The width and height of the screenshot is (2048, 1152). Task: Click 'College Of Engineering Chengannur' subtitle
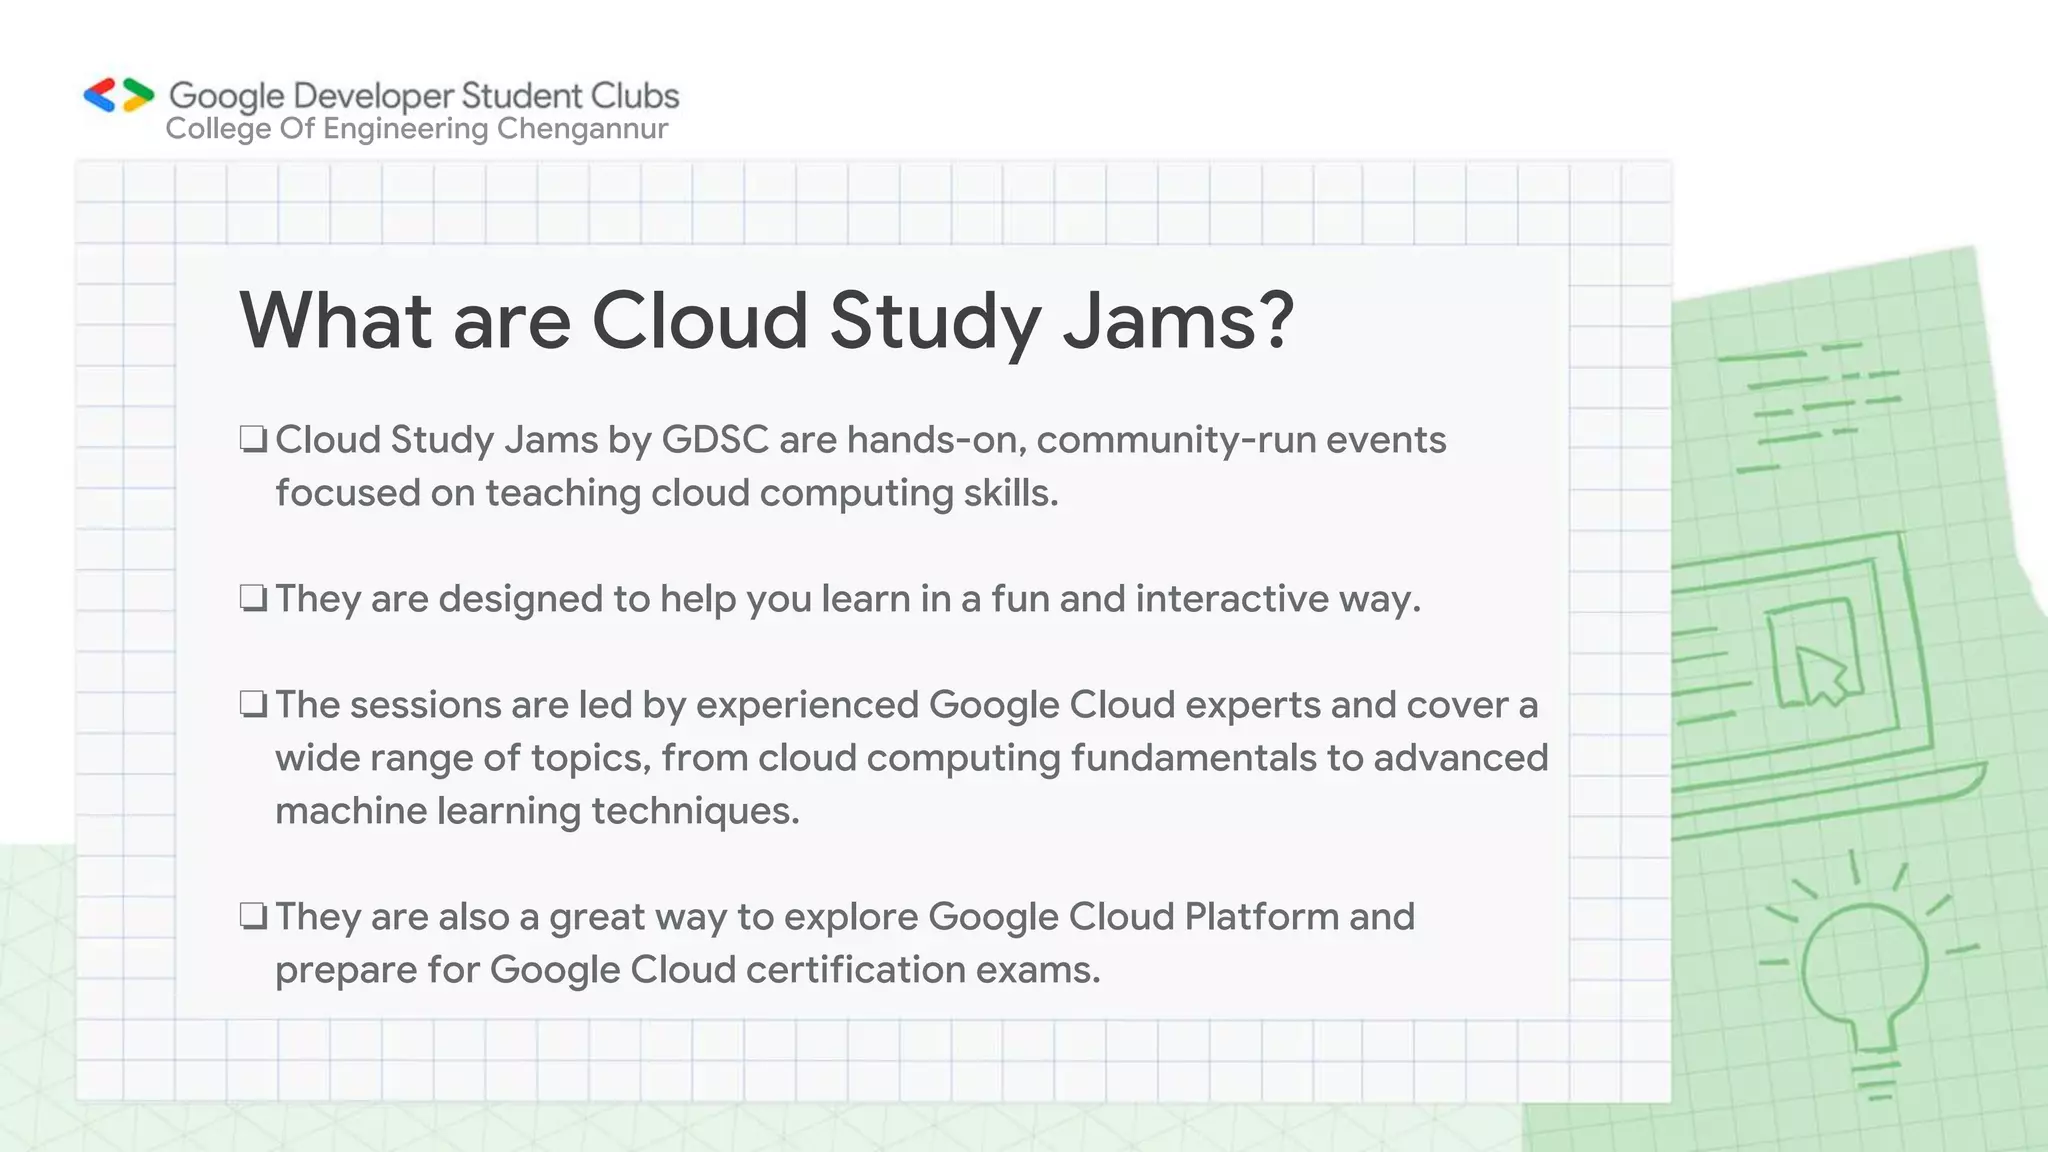click(x=417, y=130)
